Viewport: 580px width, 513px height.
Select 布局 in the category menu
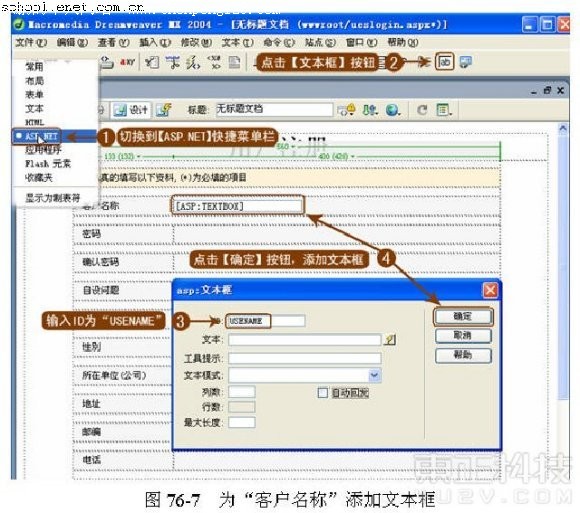[34, 81]
